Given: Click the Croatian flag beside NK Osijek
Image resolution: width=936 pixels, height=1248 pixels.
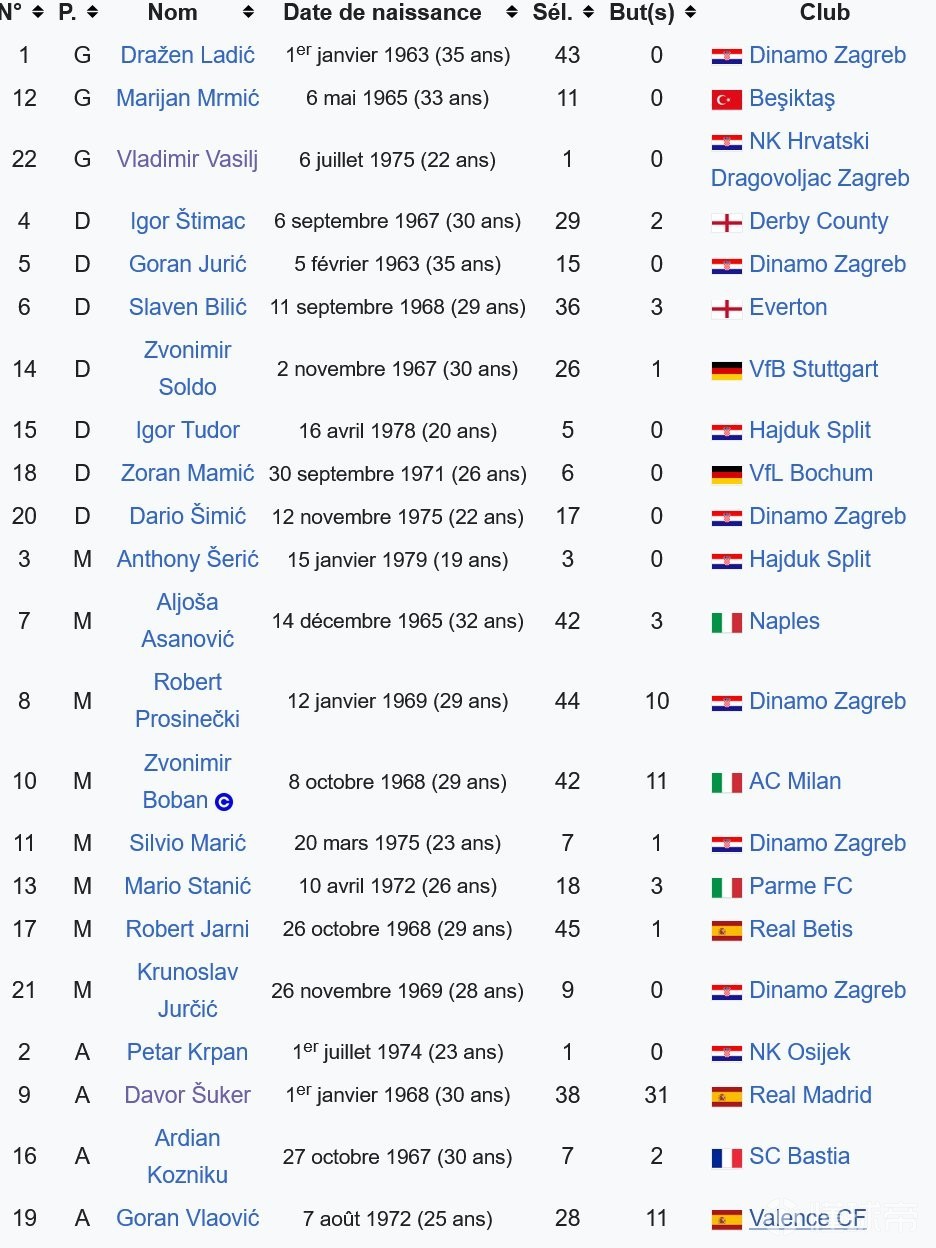Looking at the screenshot, I should tap(726, 1053).
